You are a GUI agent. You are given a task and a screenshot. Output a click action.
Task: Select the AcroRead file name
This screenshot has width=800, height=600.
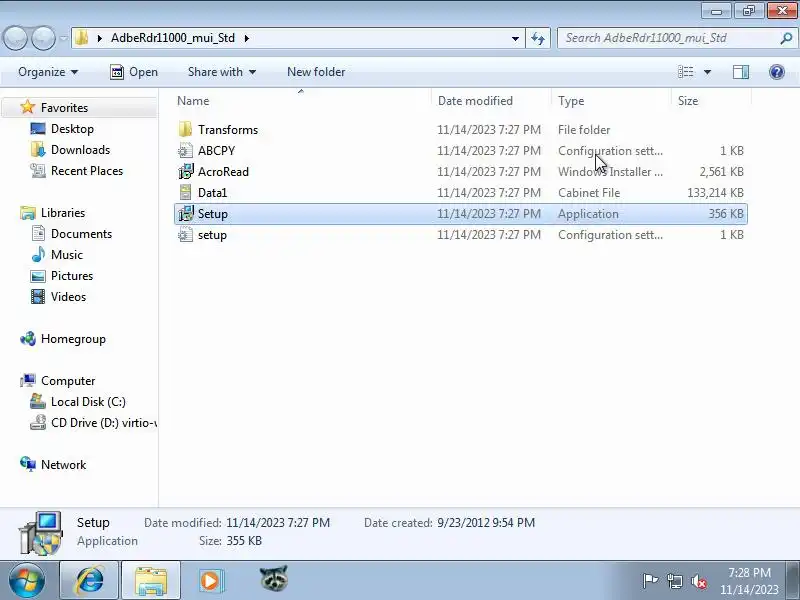(x=223, y=171)
